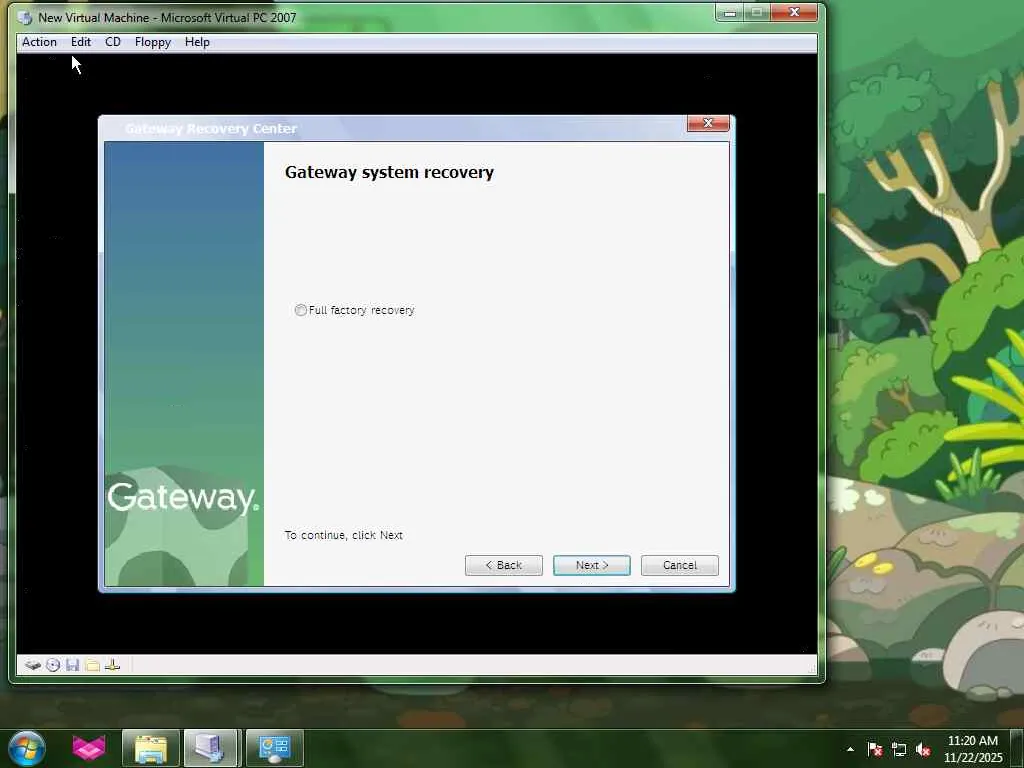The width and height of the screenshot is (1024, 768).
Task: Open Action Center flag tray icon
Action: pyautogui.click(x=874, y=749)
